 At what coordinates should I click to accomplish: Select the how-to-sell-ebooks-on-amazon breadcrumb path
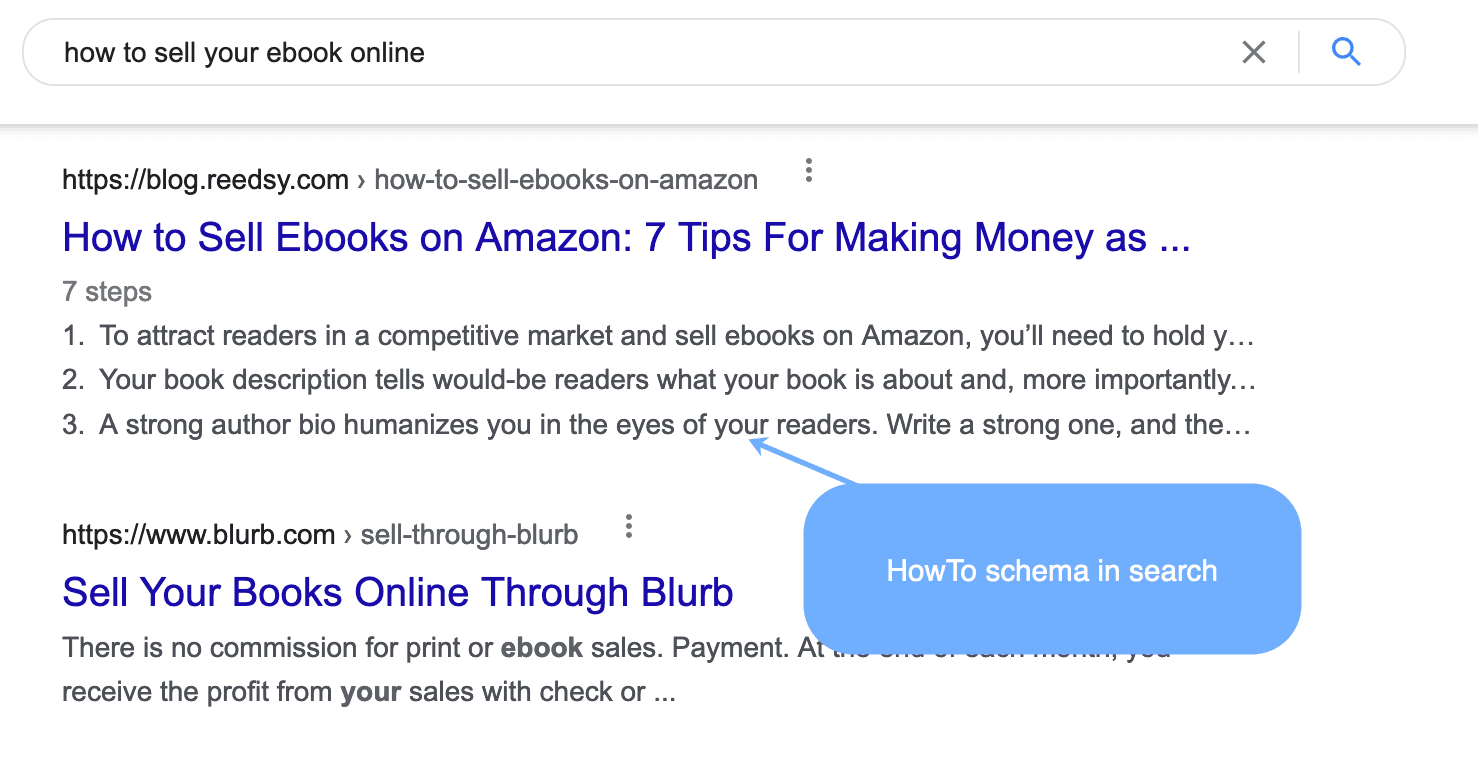point(565,179)
